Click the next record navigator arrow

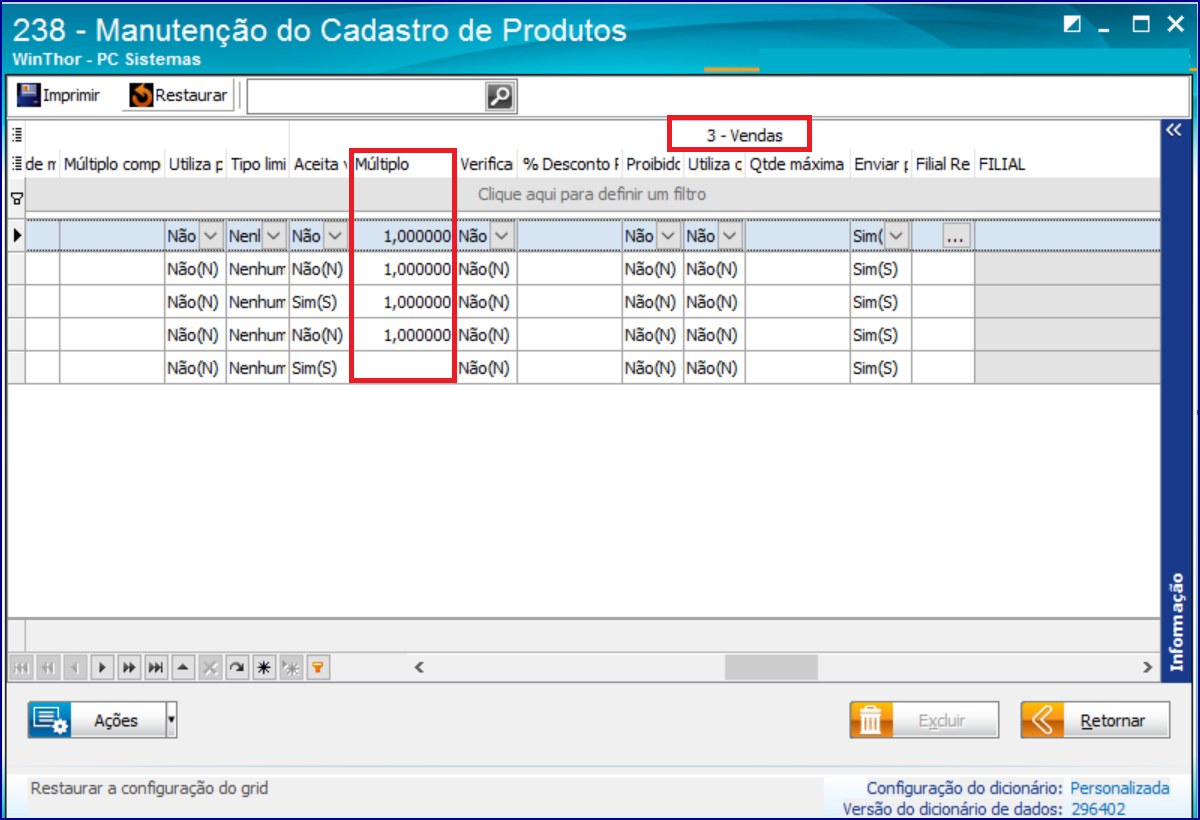(101, 667)
